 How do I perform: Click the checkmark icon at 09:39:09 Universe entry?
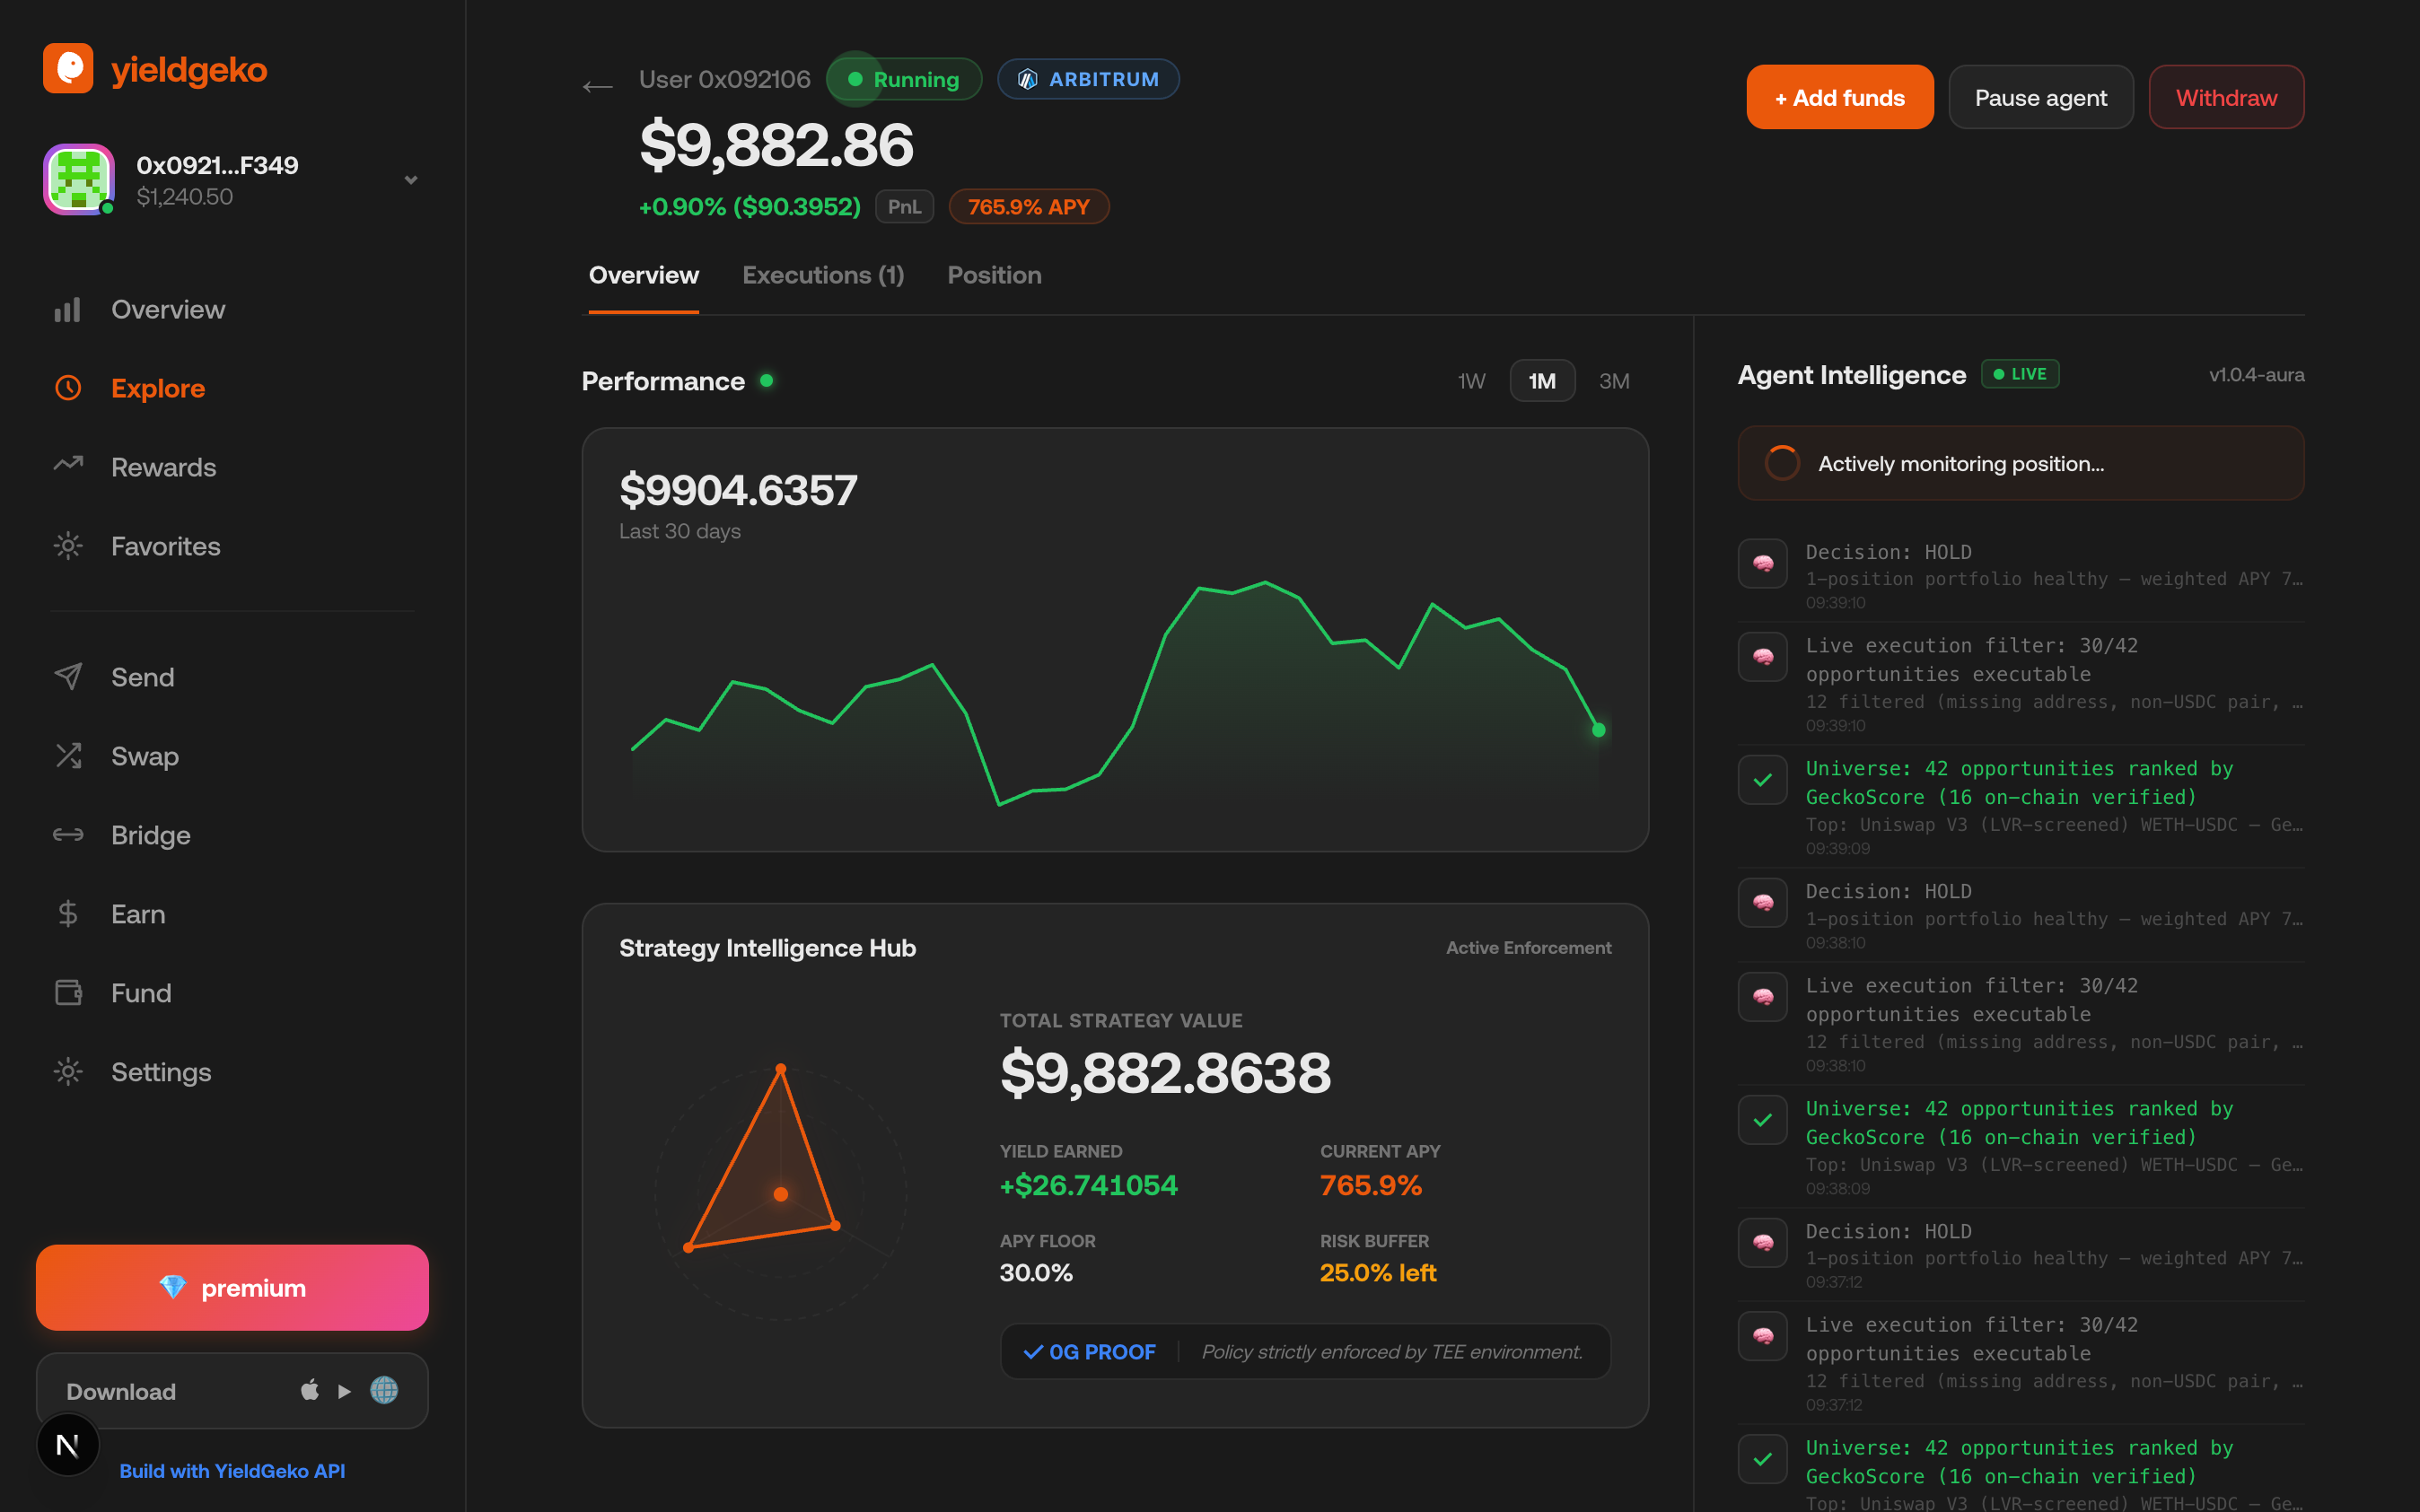1762,780
